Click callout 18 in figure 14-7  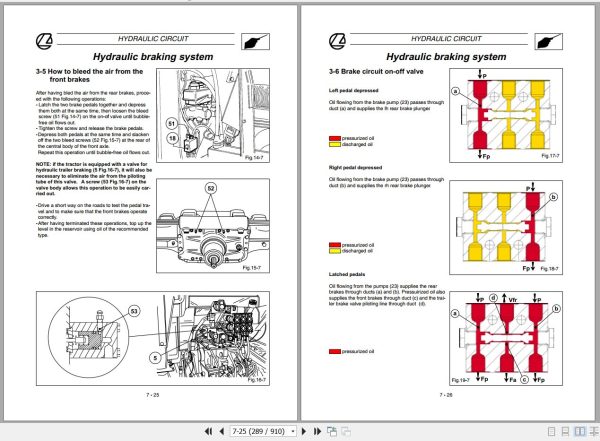tap(172, 138)
